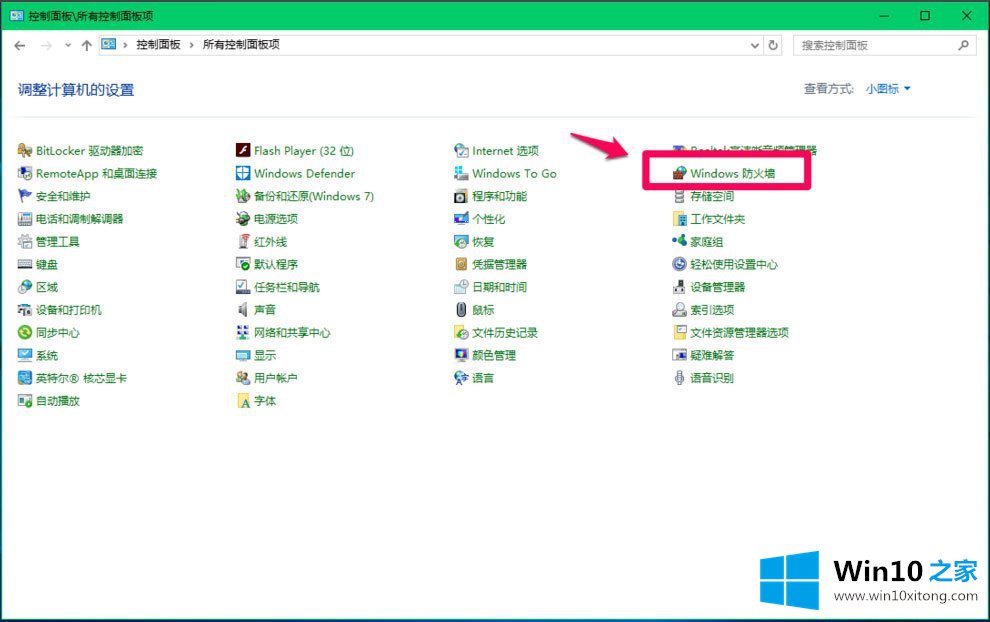Open 英特尔® 核芯显卡 icon

[x=25, y=378]
